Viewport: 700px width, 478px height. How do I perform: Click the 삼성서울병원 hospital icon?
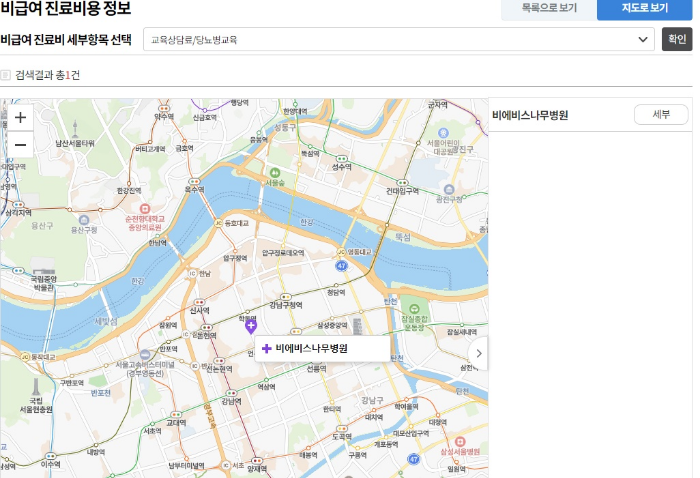coord(460,442)
